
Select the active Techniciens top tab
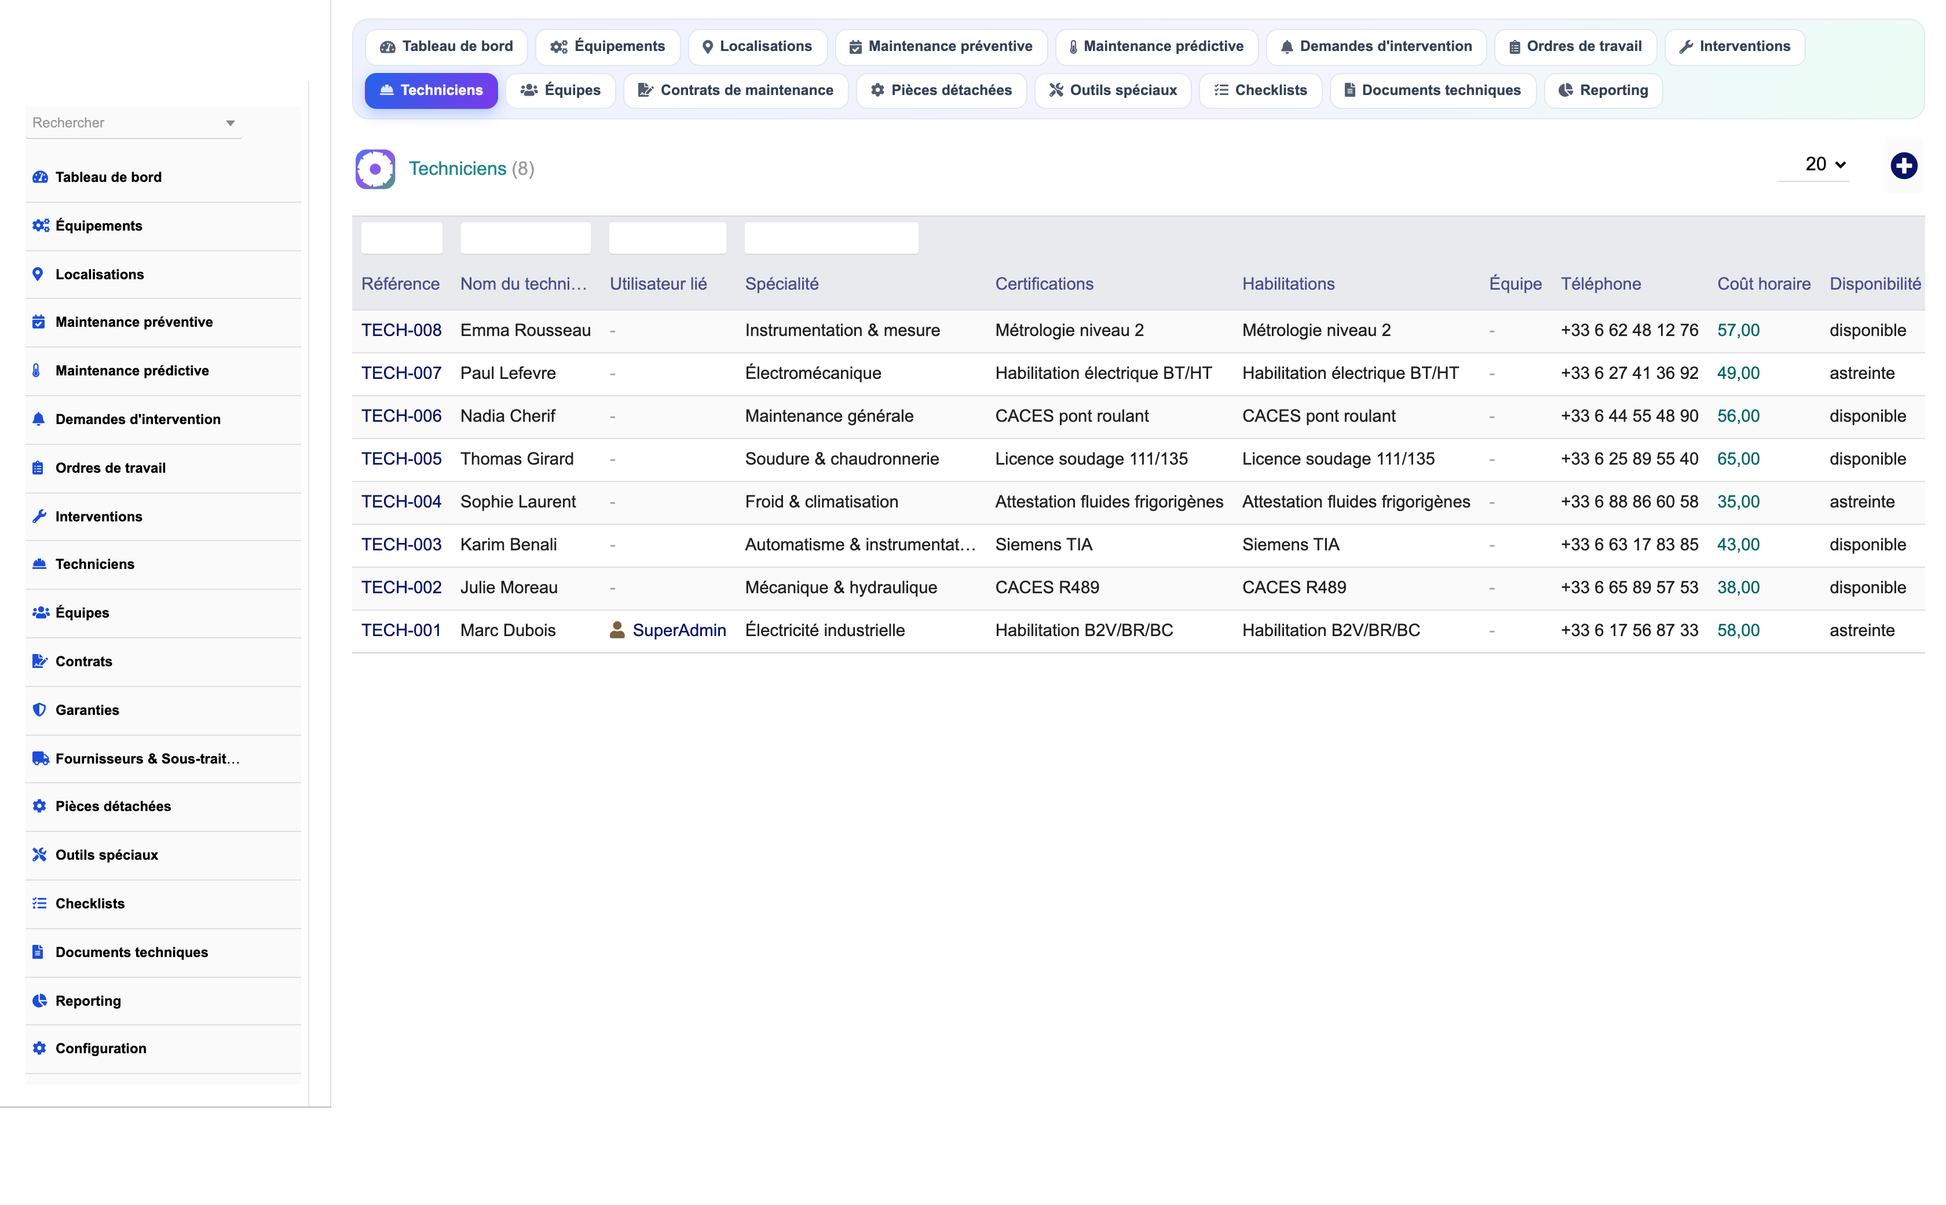[431, 91]
